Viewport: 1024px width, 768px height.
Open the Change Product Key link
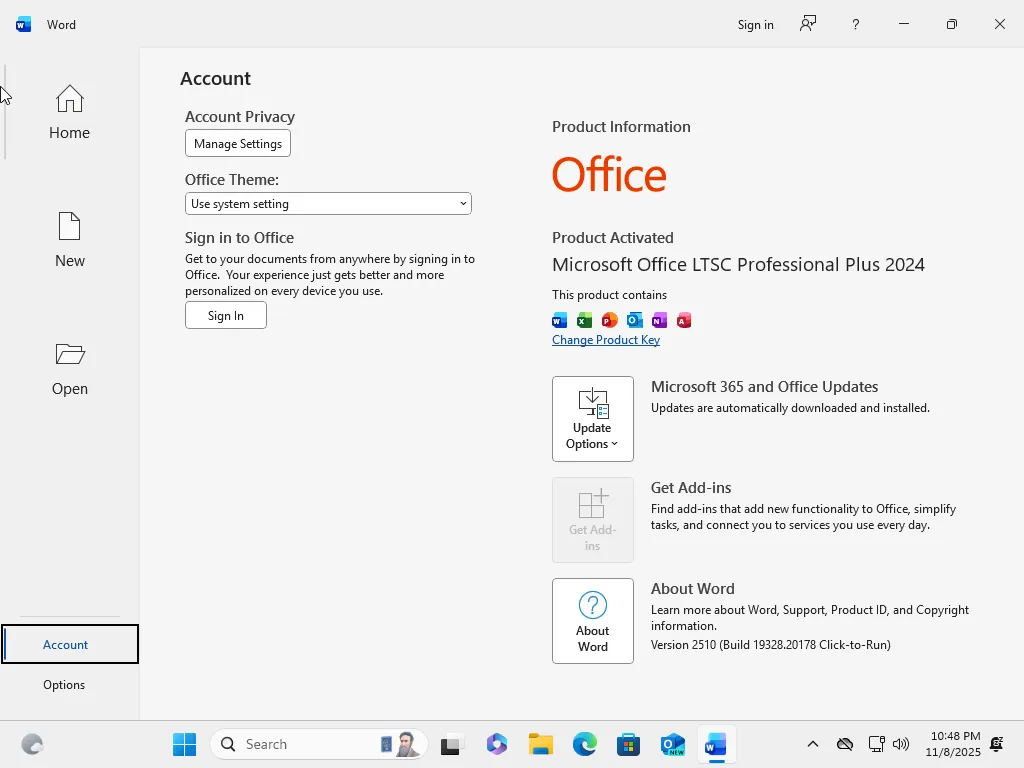(x=605, y=340)
